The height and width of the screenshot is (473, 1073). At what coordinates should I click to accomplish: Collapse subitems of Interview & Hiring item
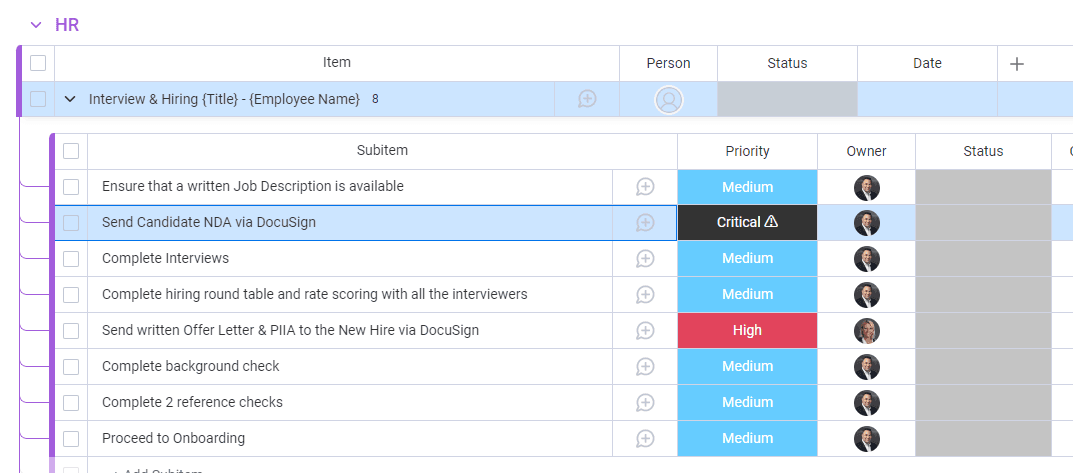70,99
